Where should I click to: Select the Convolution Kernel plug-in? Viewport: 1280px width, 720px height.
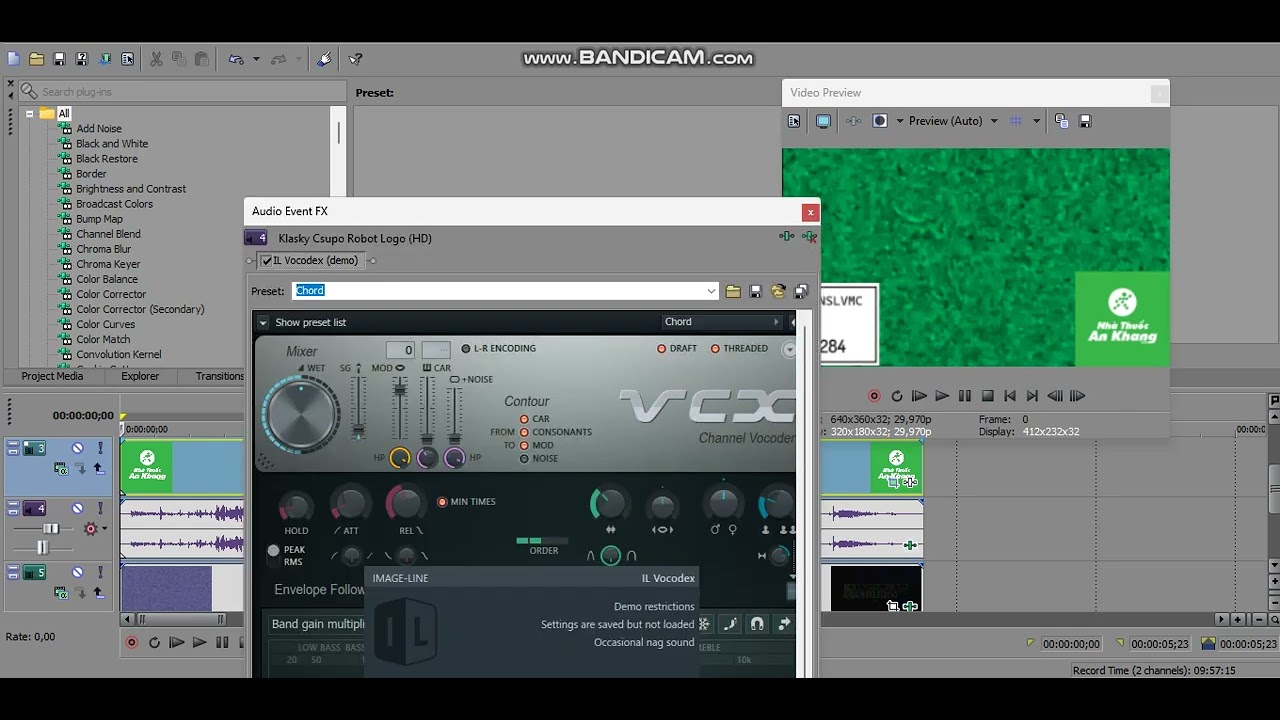click(x=118, y=354)
